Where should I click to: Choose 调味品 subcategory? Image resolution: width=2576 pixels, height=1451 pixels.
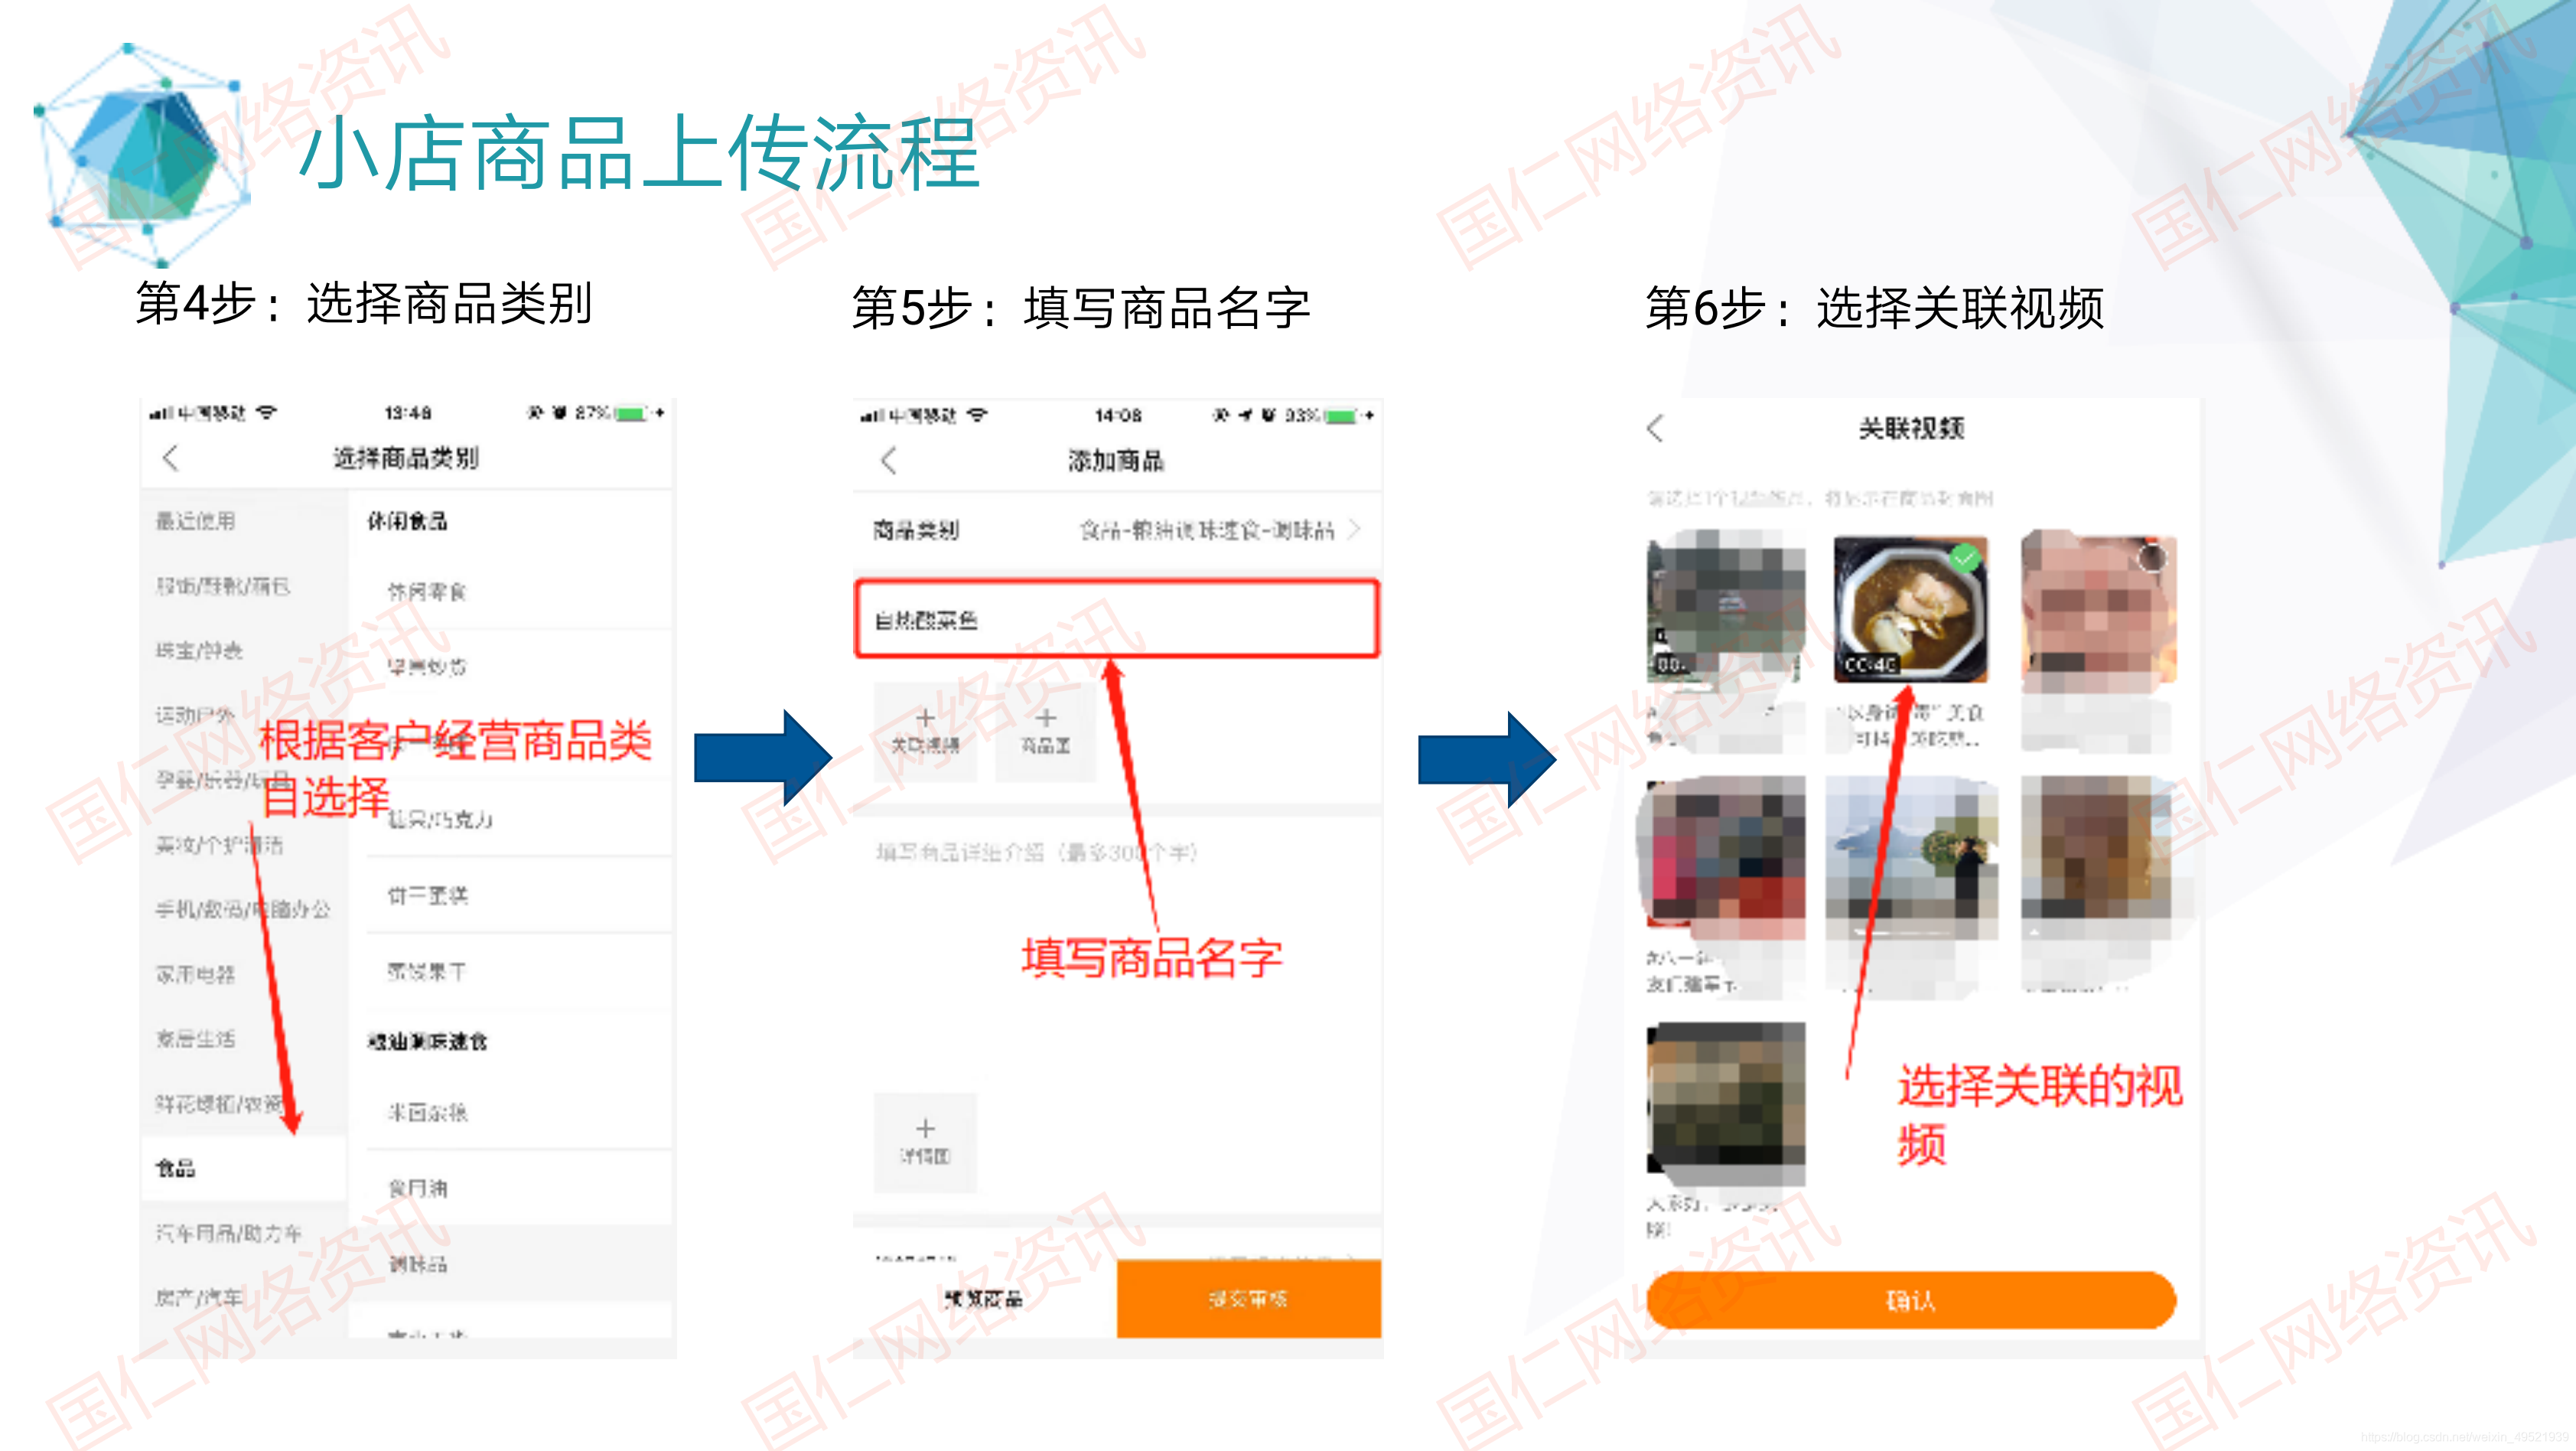pyautogui.click(x=418, y=1264)
